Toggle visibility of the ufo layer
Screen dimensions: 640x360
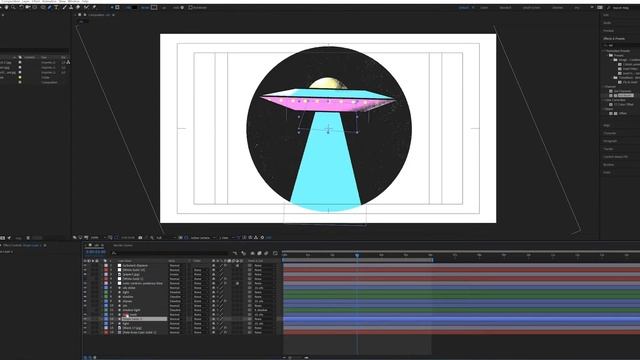tap(85, 306)
